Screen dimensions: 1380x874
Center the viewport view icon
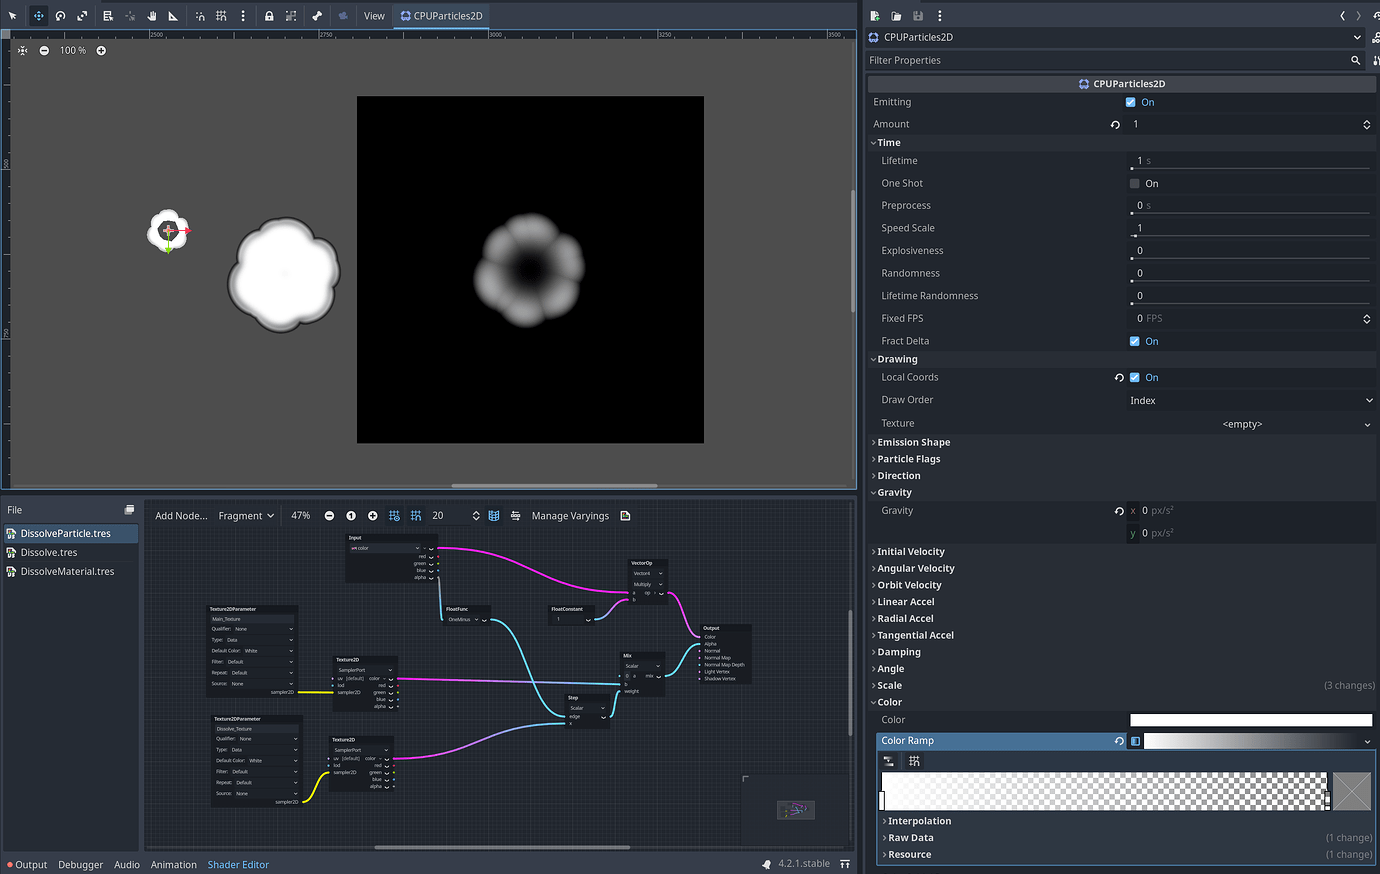tap(23, 50)
